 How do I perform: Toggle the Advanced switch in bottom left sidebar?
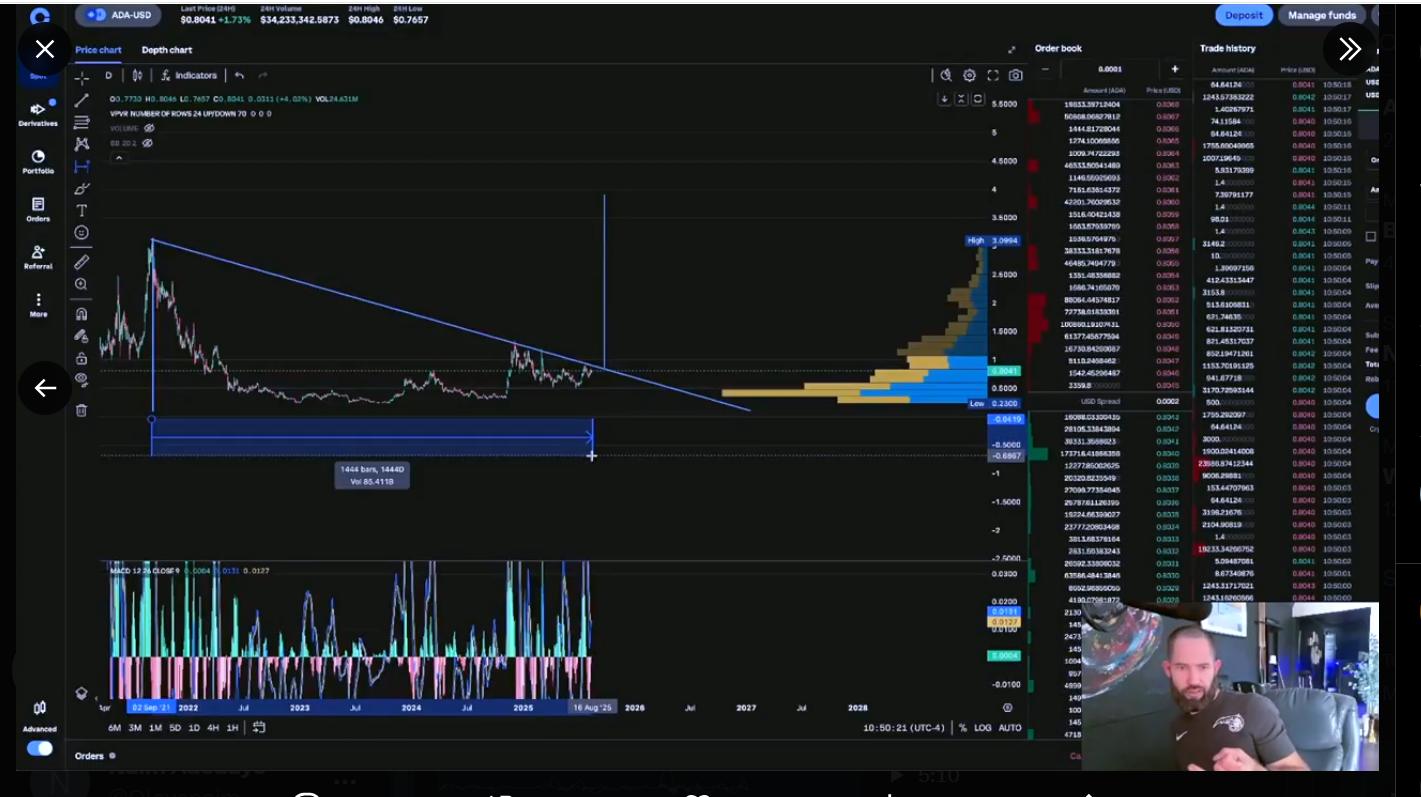(39, 748)
